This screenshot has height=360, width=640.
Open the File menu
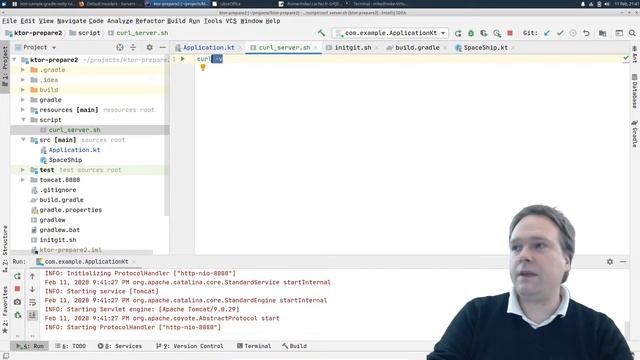tap(9, 21)
